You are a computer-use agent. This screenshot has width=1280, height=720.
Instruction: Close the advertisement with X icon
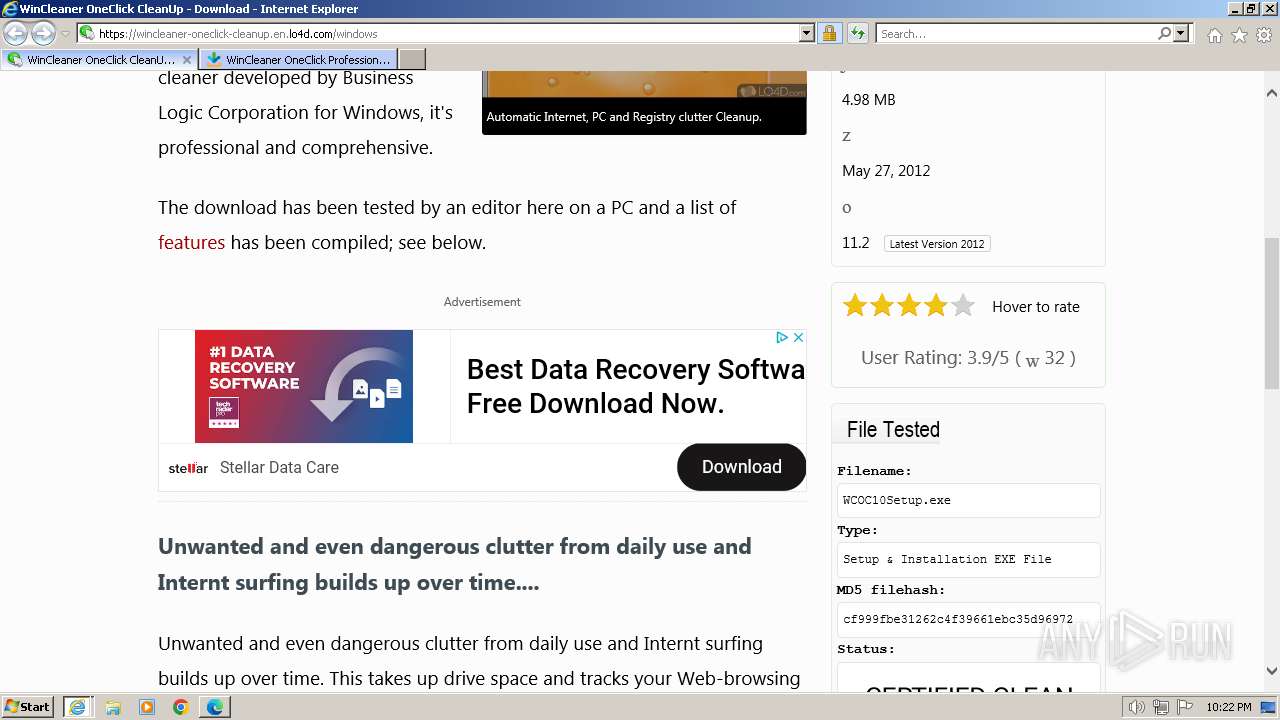pyautogui.click(x=798, y=338)
